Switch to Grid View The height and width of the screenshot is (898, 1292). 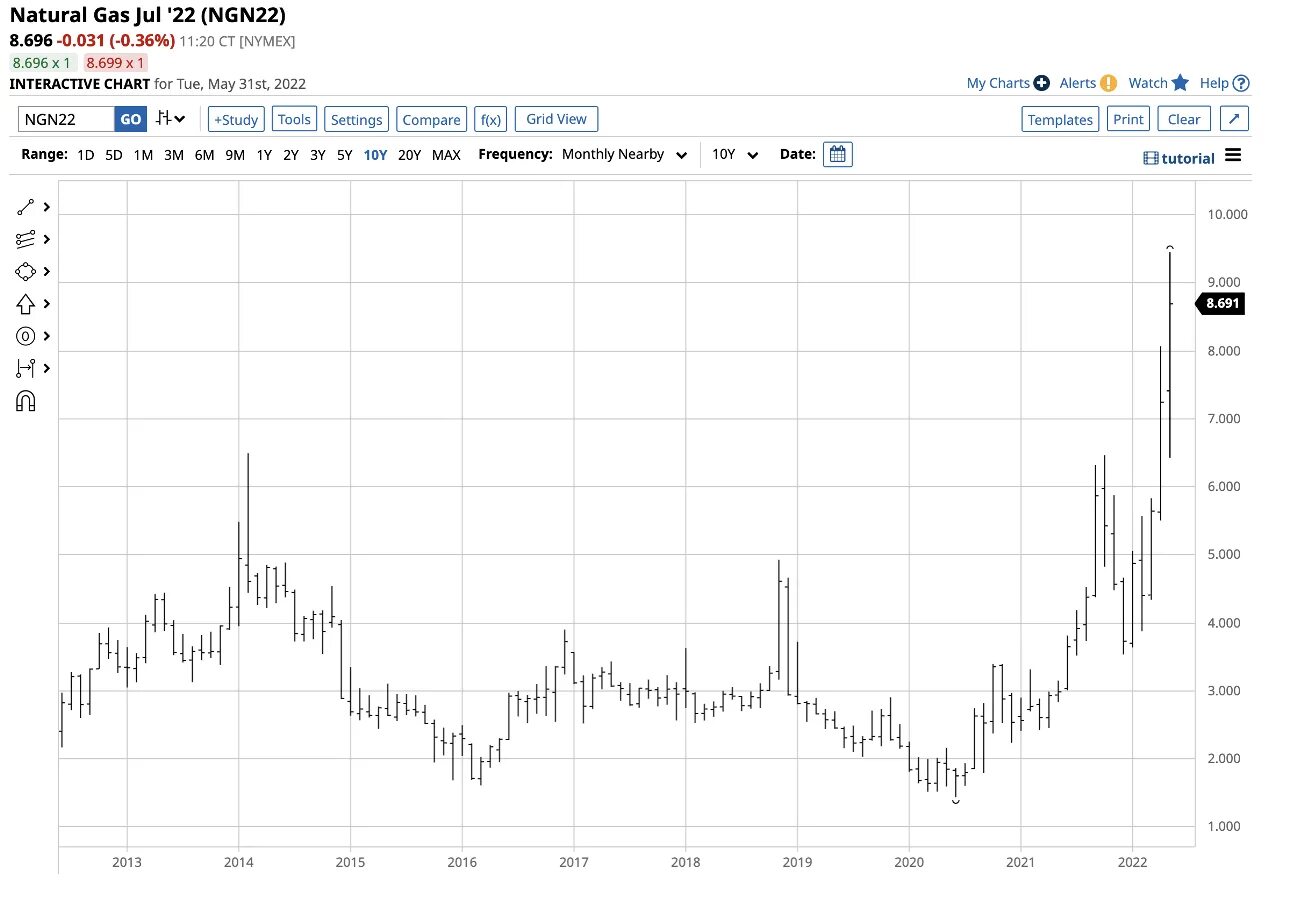(x=556, y=119)
